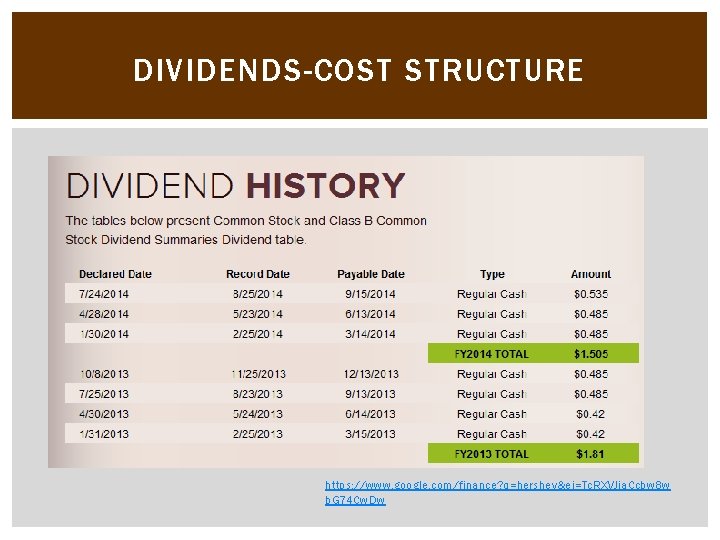Viewport: 720px width, 540px height.
Task: Click amount $0.485 in the 4/28/2014 row
Action: (591, 314)
